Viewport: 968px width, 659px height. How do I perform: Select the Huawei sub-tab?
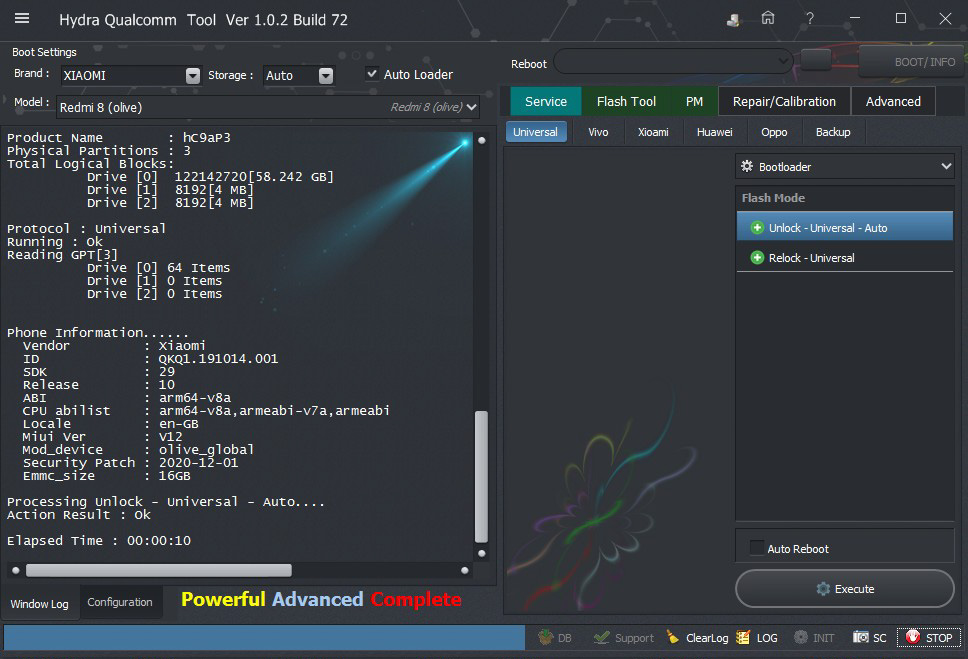[714, 132]
